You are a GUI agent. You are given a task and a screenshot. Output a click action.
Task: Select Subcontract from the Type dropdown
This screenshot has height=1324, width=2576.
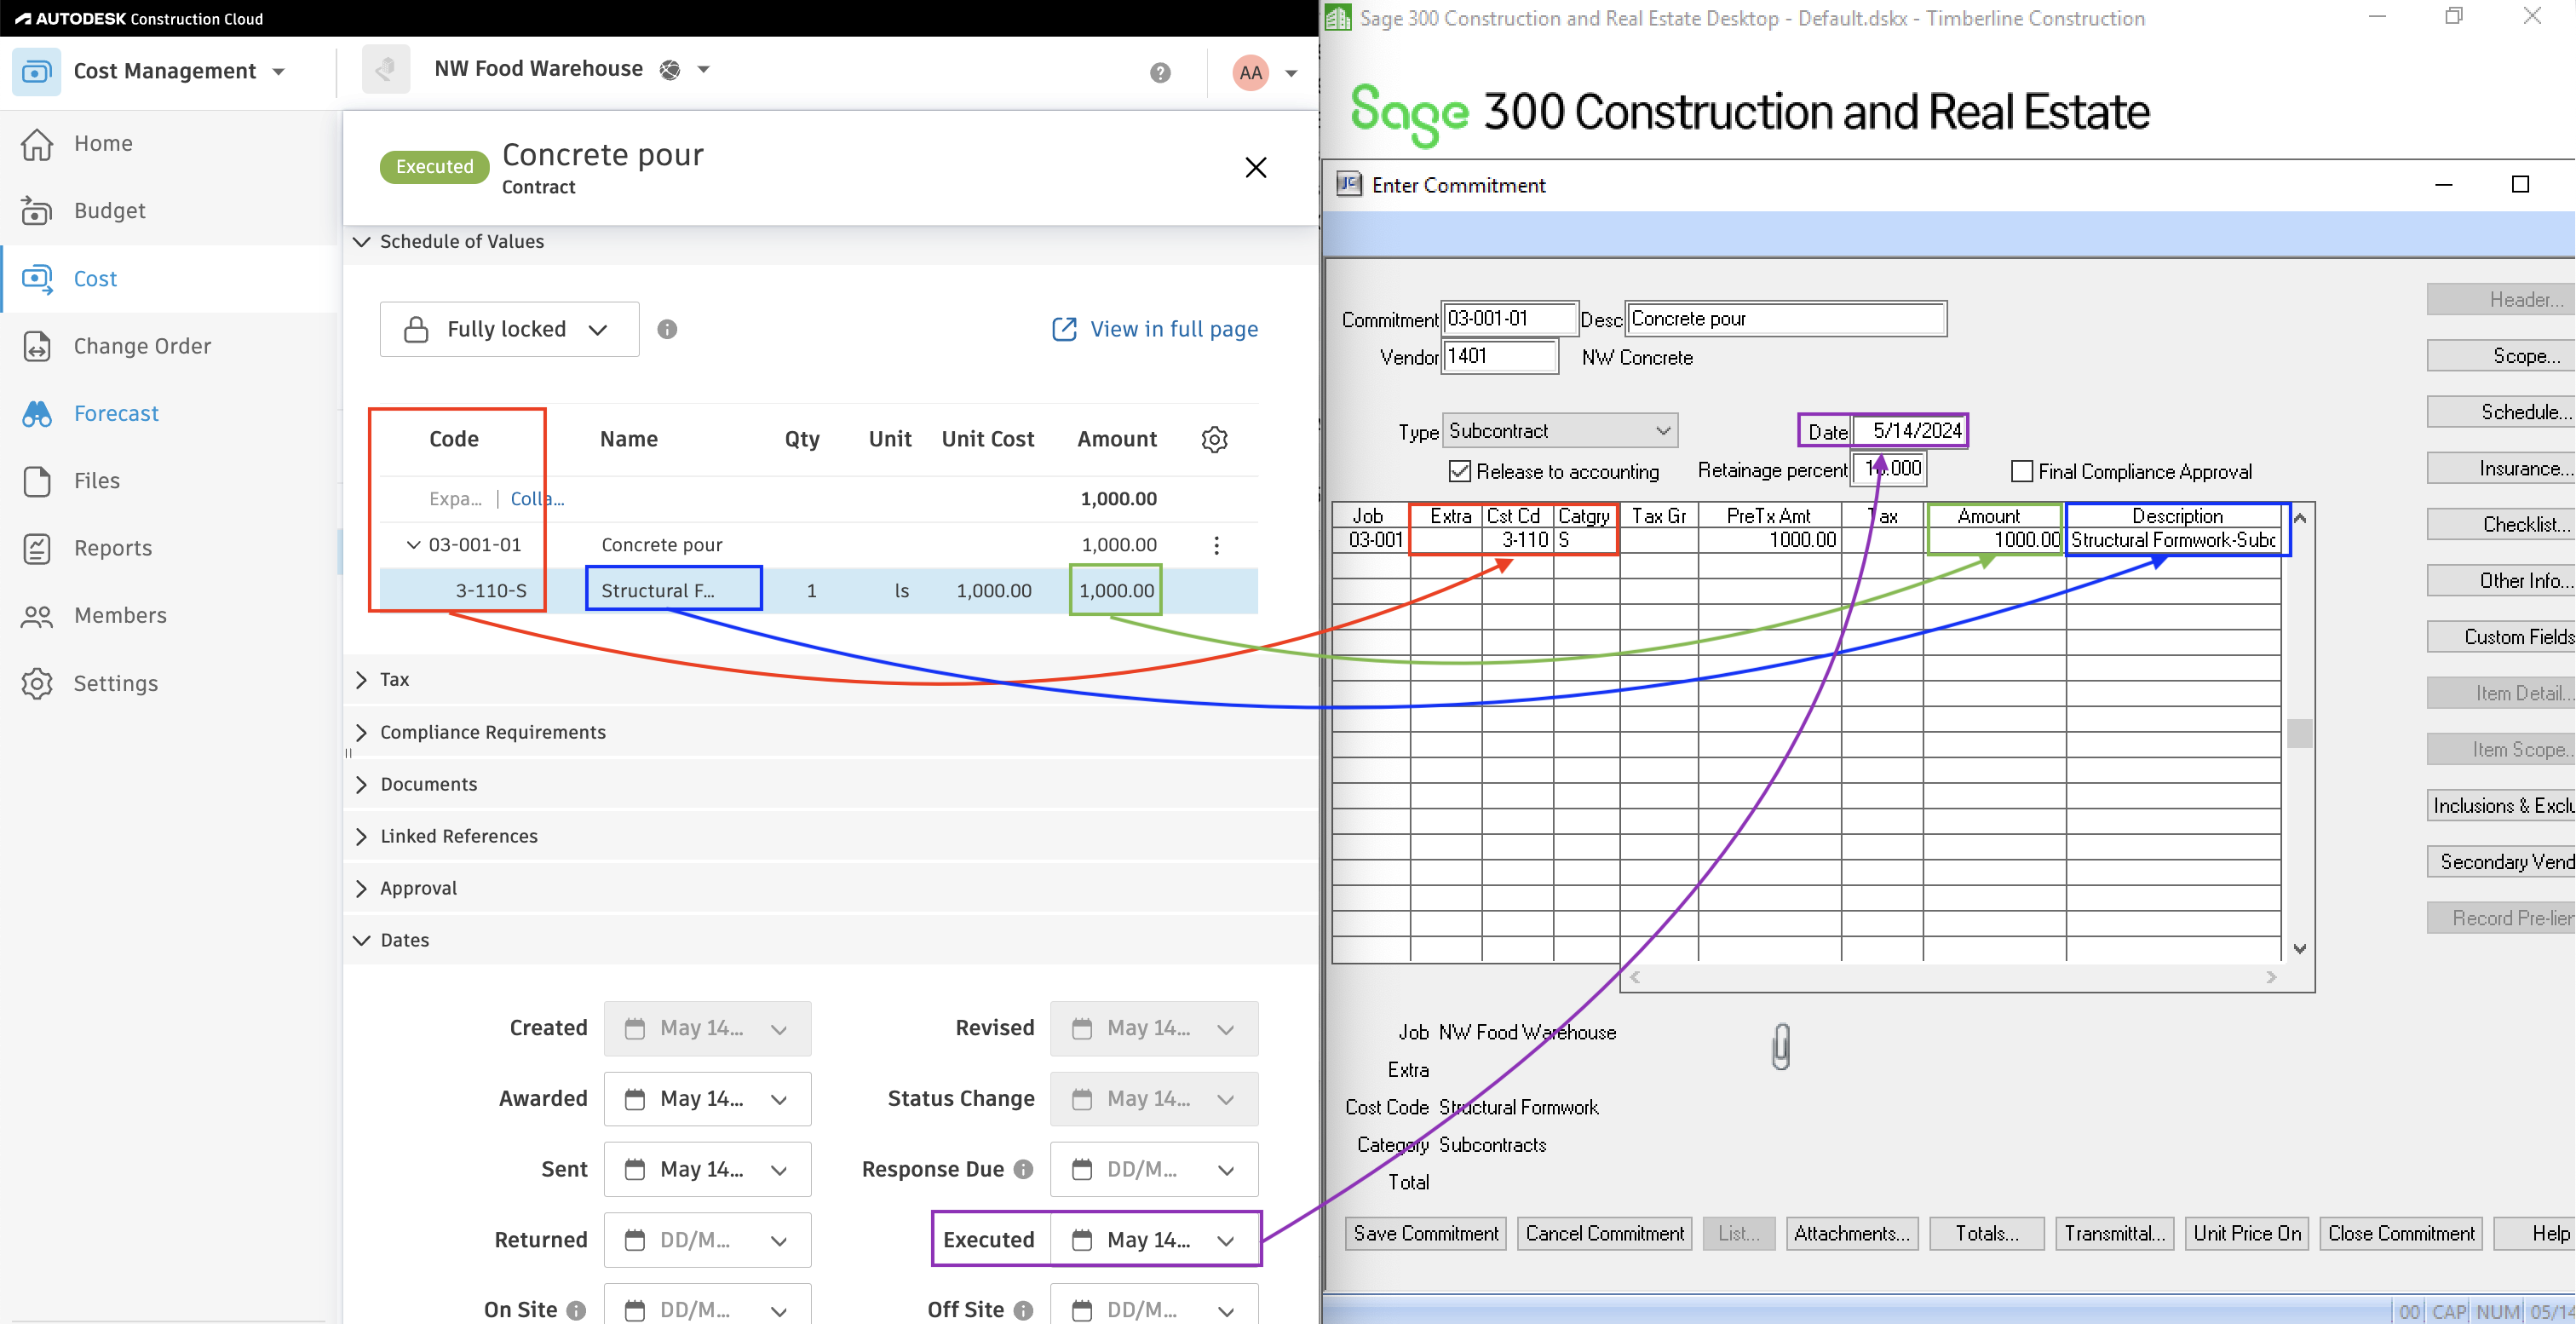pos(1555,429)
